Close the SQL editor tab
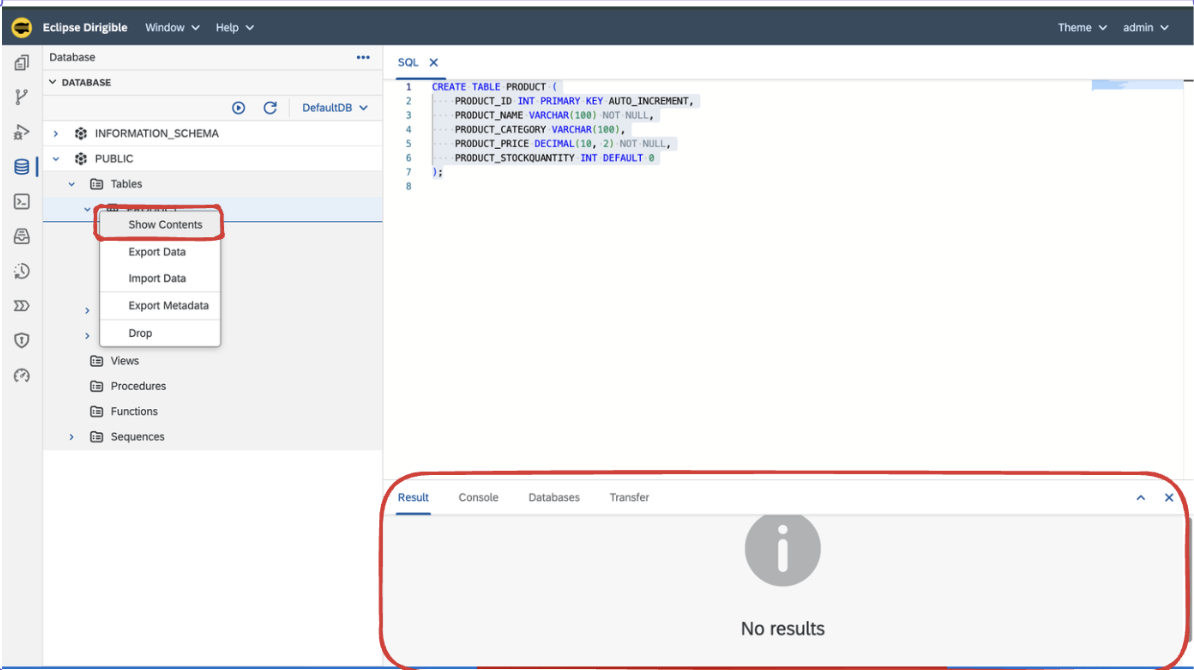This screenshot has height=670, width=1194. click(x=434, y=63)
